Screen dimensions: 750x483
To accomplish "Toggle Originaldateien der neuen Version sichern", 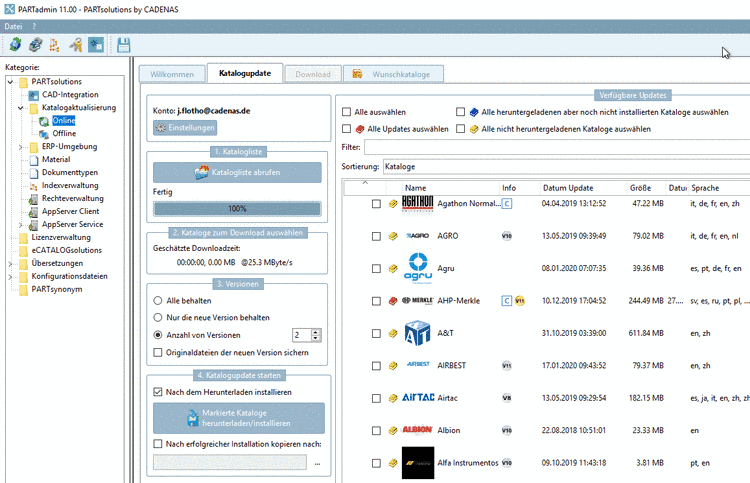I will (x=157, y=352).
